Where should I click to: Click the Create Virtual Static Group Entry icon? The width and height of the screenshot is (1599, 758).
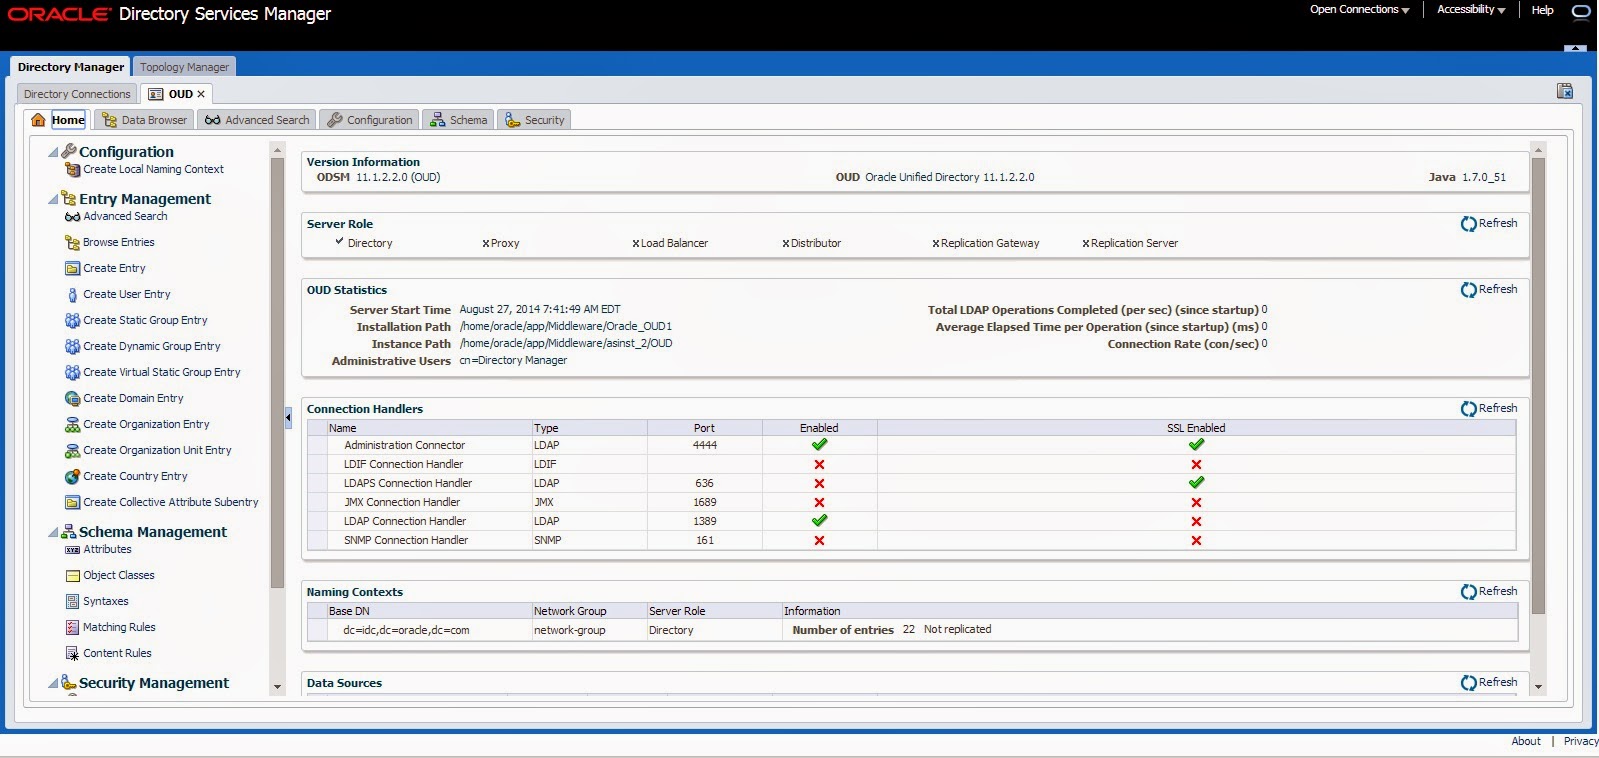pyautogui.click(x=72, y=373)
